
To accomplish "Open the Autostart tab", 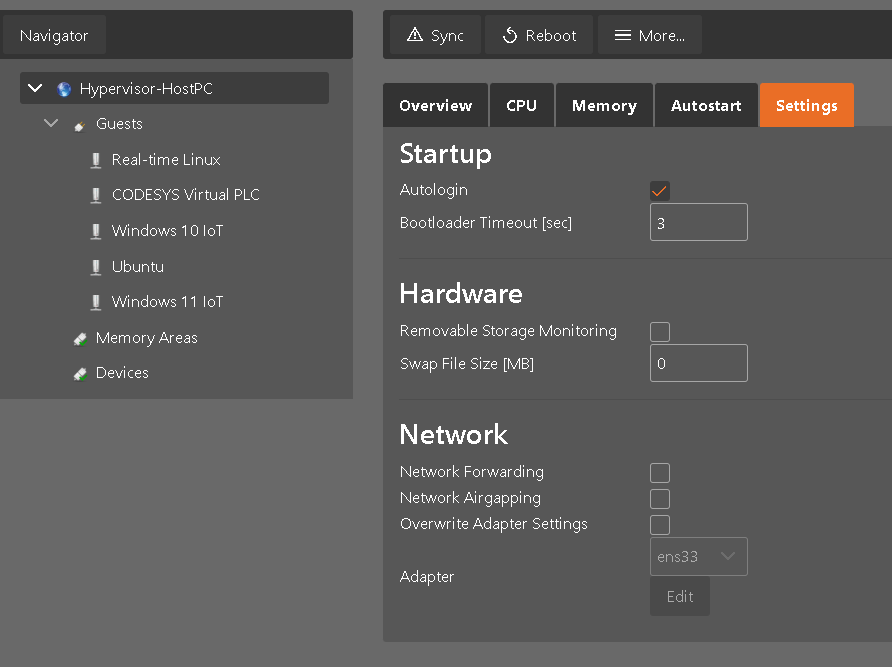I will click(x=706, y=104).
